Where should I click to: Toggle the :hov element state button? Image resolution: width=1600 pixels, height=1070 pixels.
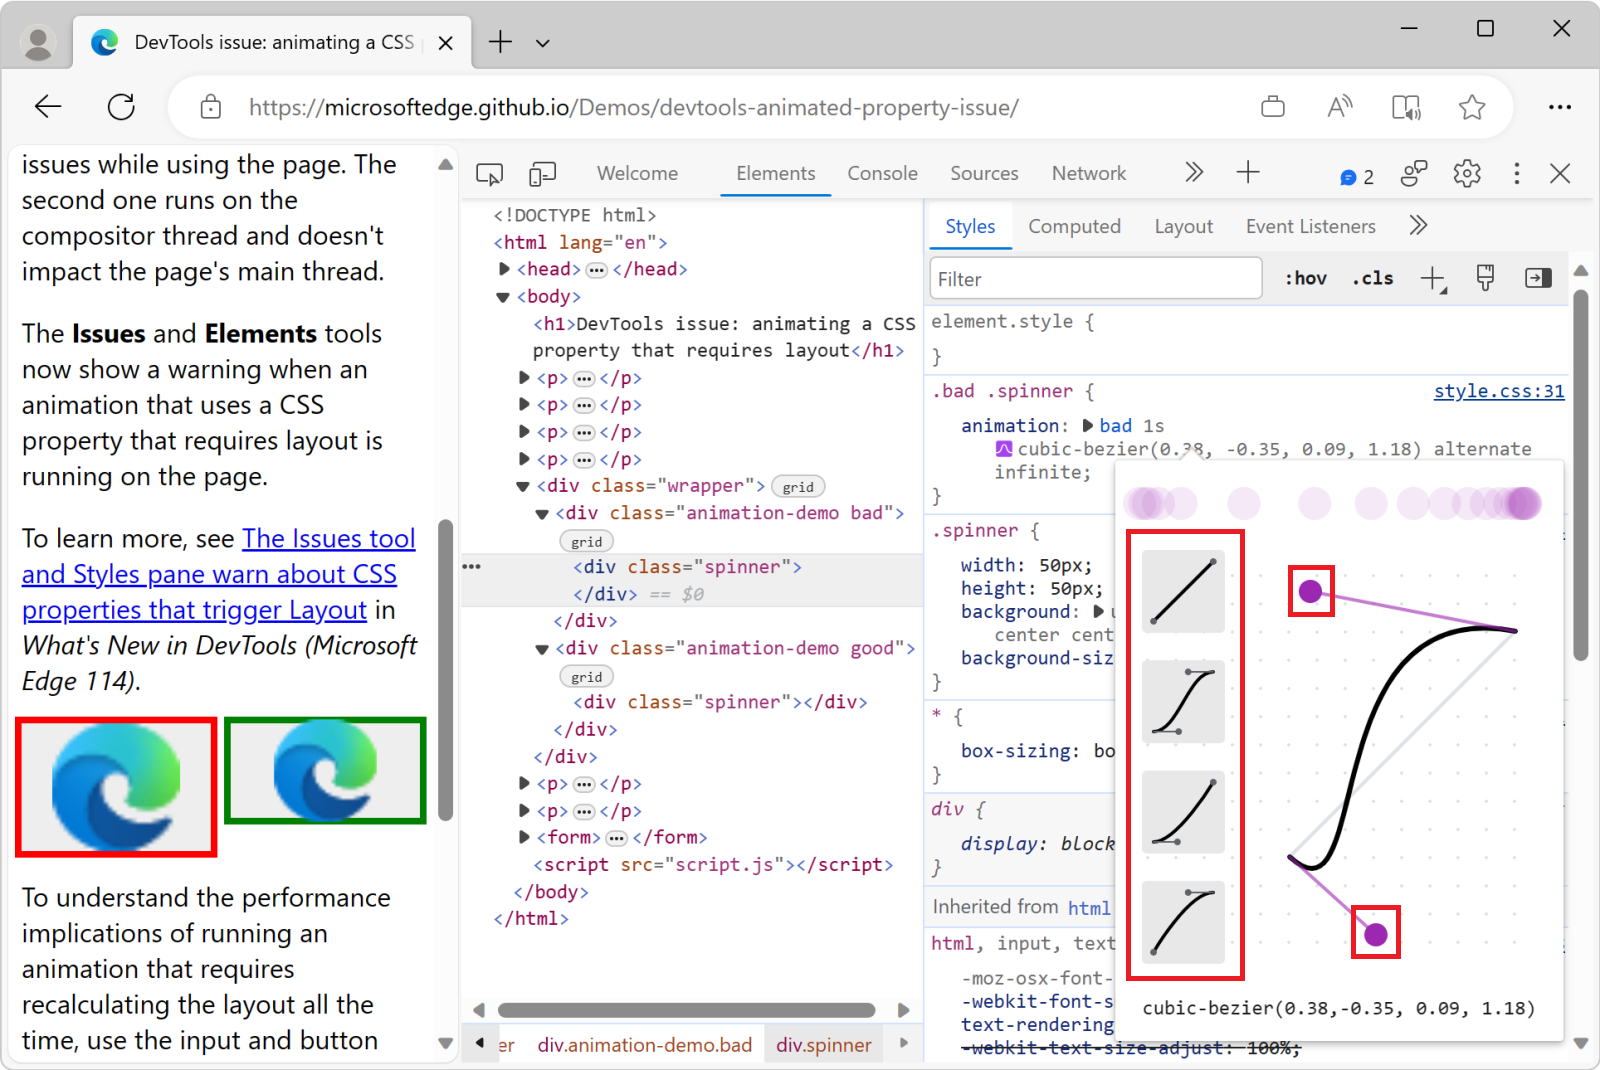pyautogui.click(x=1305, y=279)
